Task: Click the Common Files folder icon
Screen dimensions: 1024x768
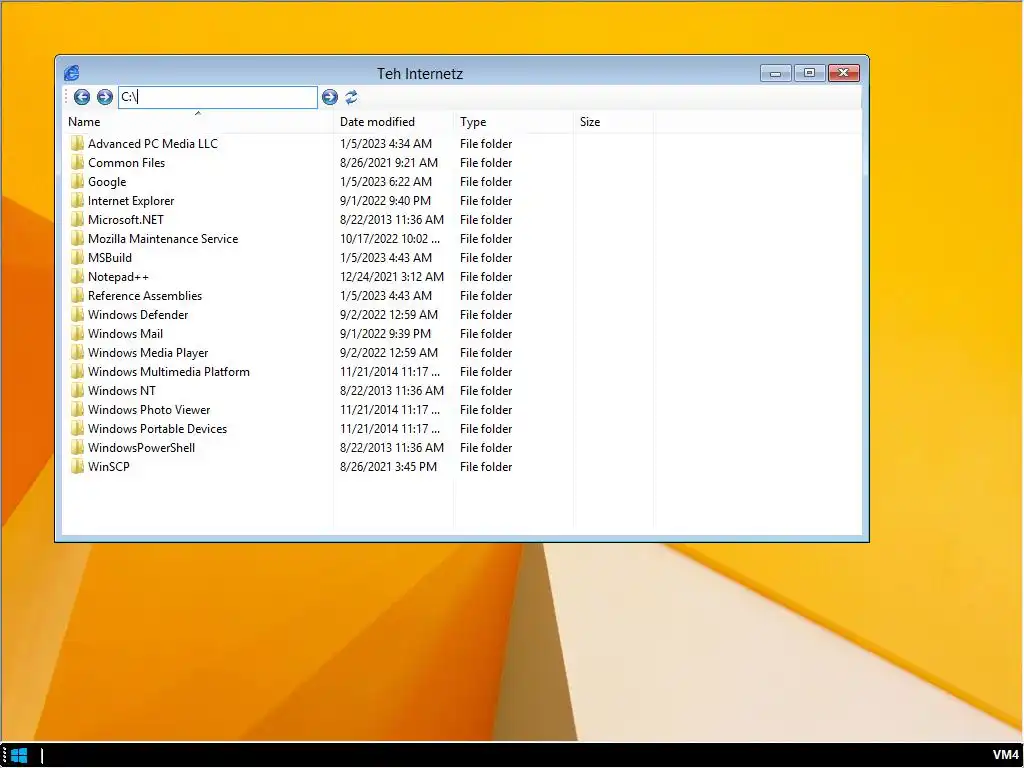Action: (77, 162)
